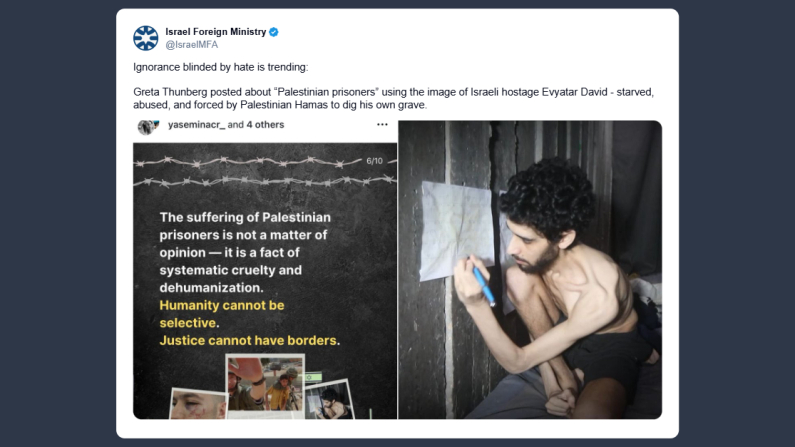The width and height of the screenshot is (795, 447).
Task: Open the left slide image with white text
Action: click(x=265, y=281)
